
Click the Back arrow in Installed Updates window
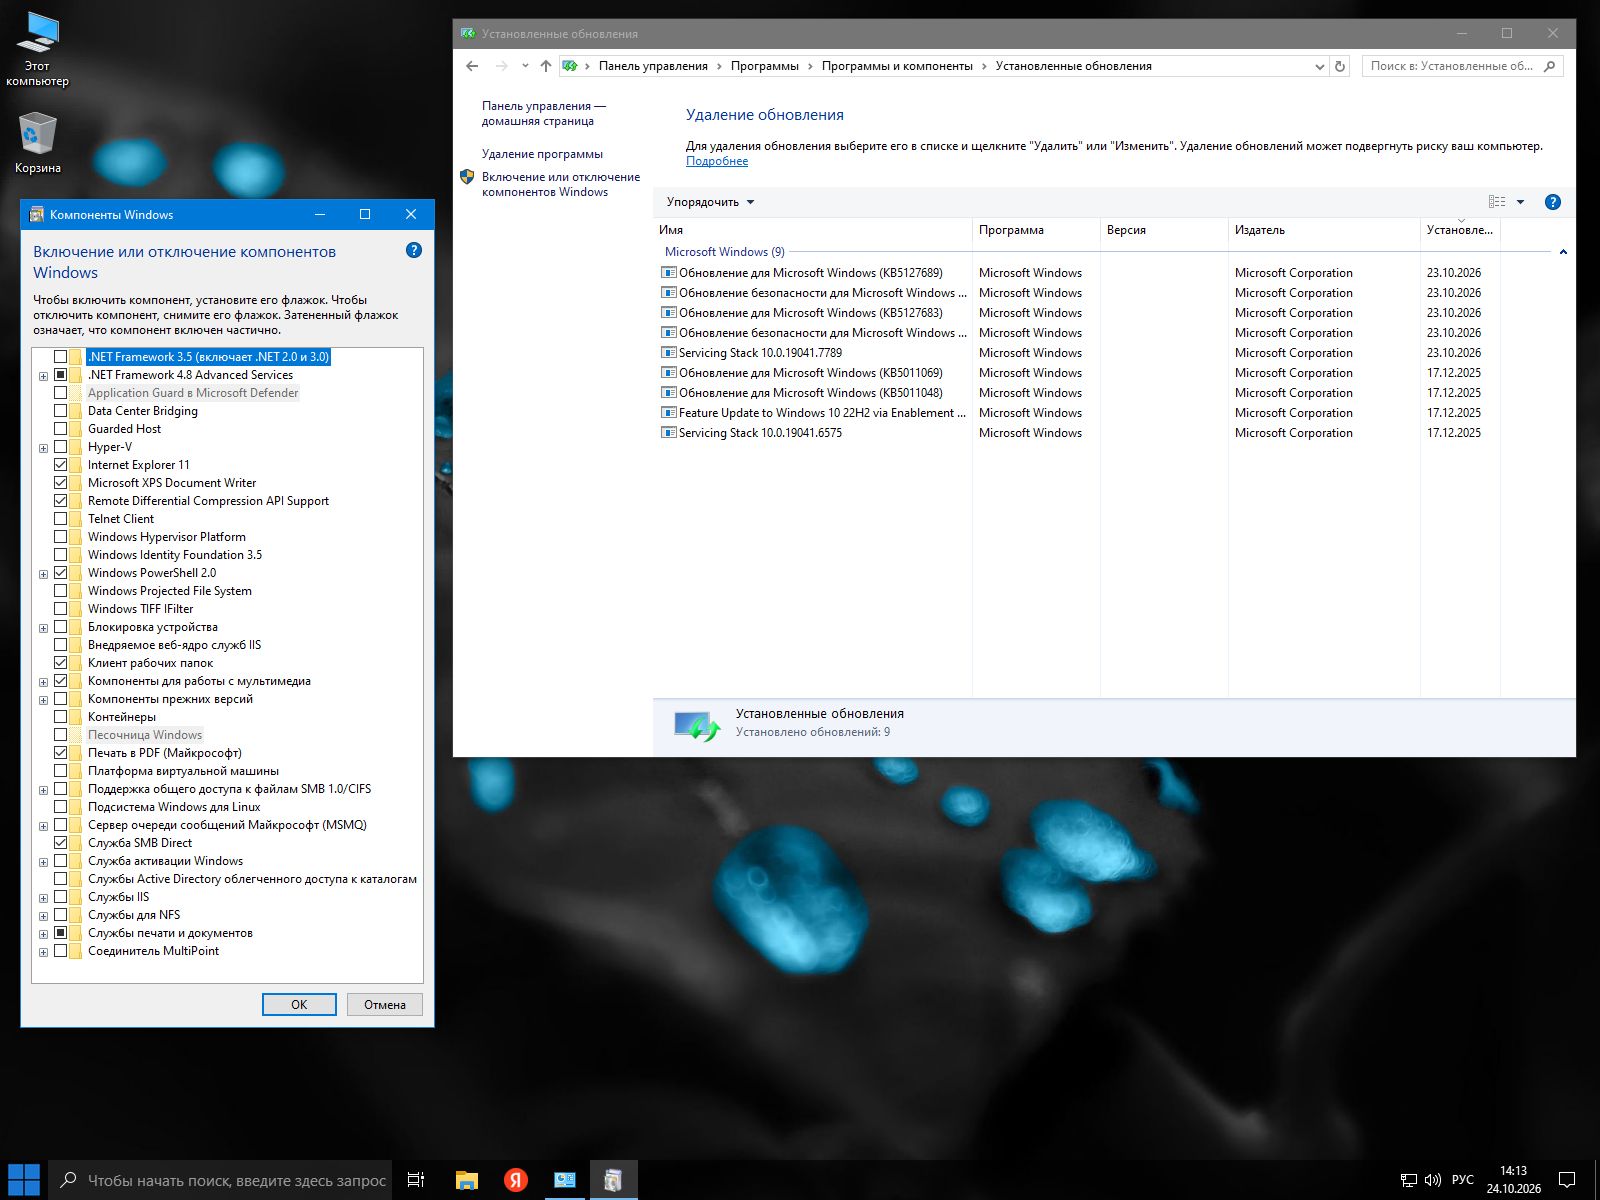pyautogui.click(x=472, y=66)
